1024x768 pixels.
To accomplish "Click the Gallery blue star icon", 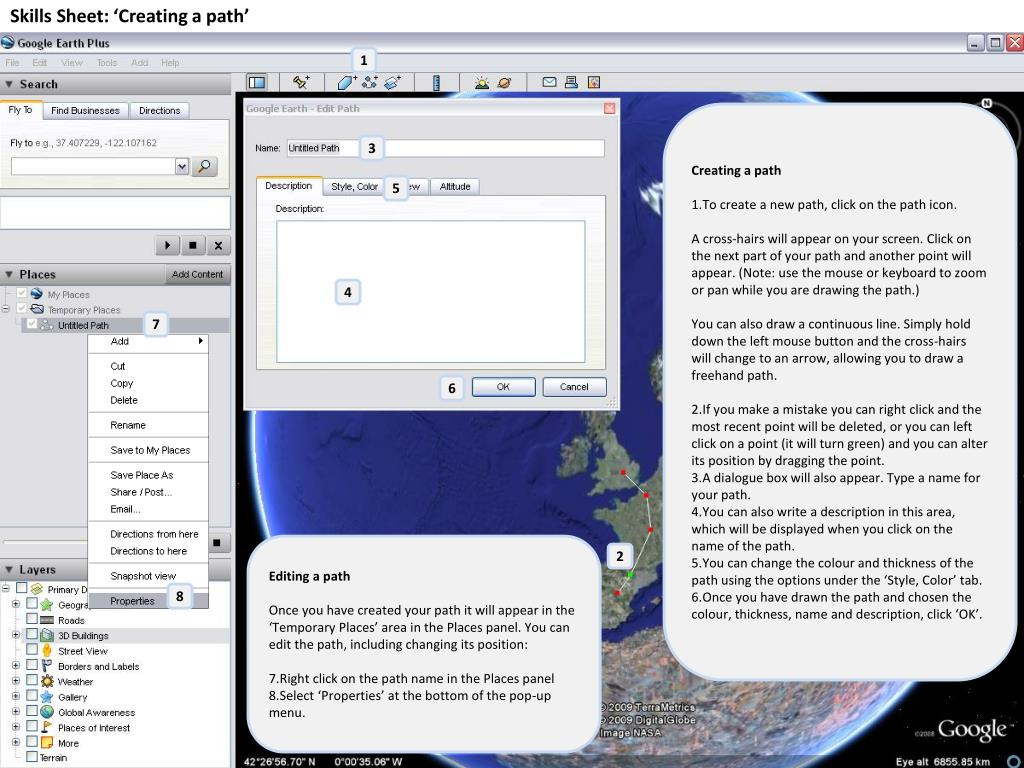I will pos(47,697).
